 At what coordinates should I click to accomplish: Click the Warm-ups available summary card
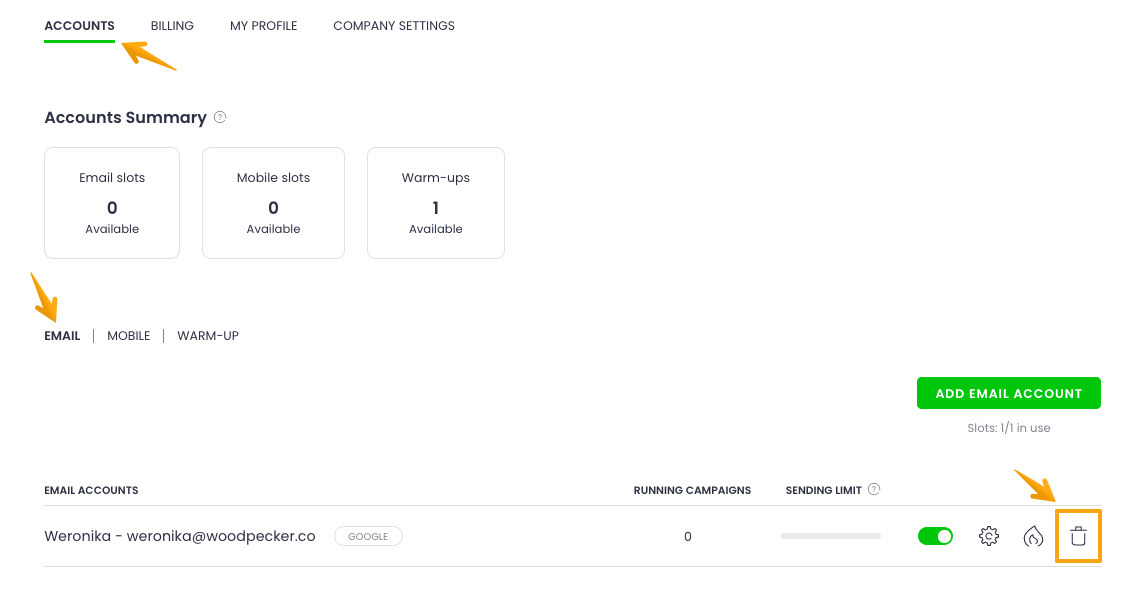click(435, 203)
